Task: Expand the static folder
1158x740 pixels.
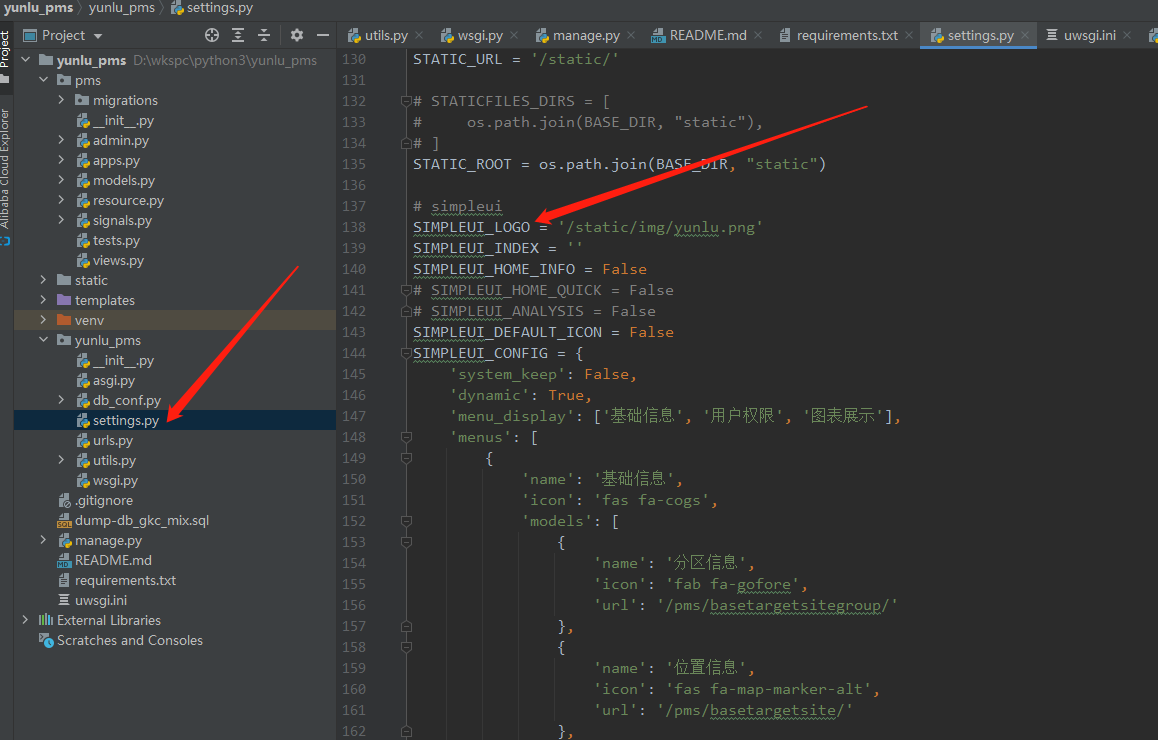Action: (x=44, y=280)
